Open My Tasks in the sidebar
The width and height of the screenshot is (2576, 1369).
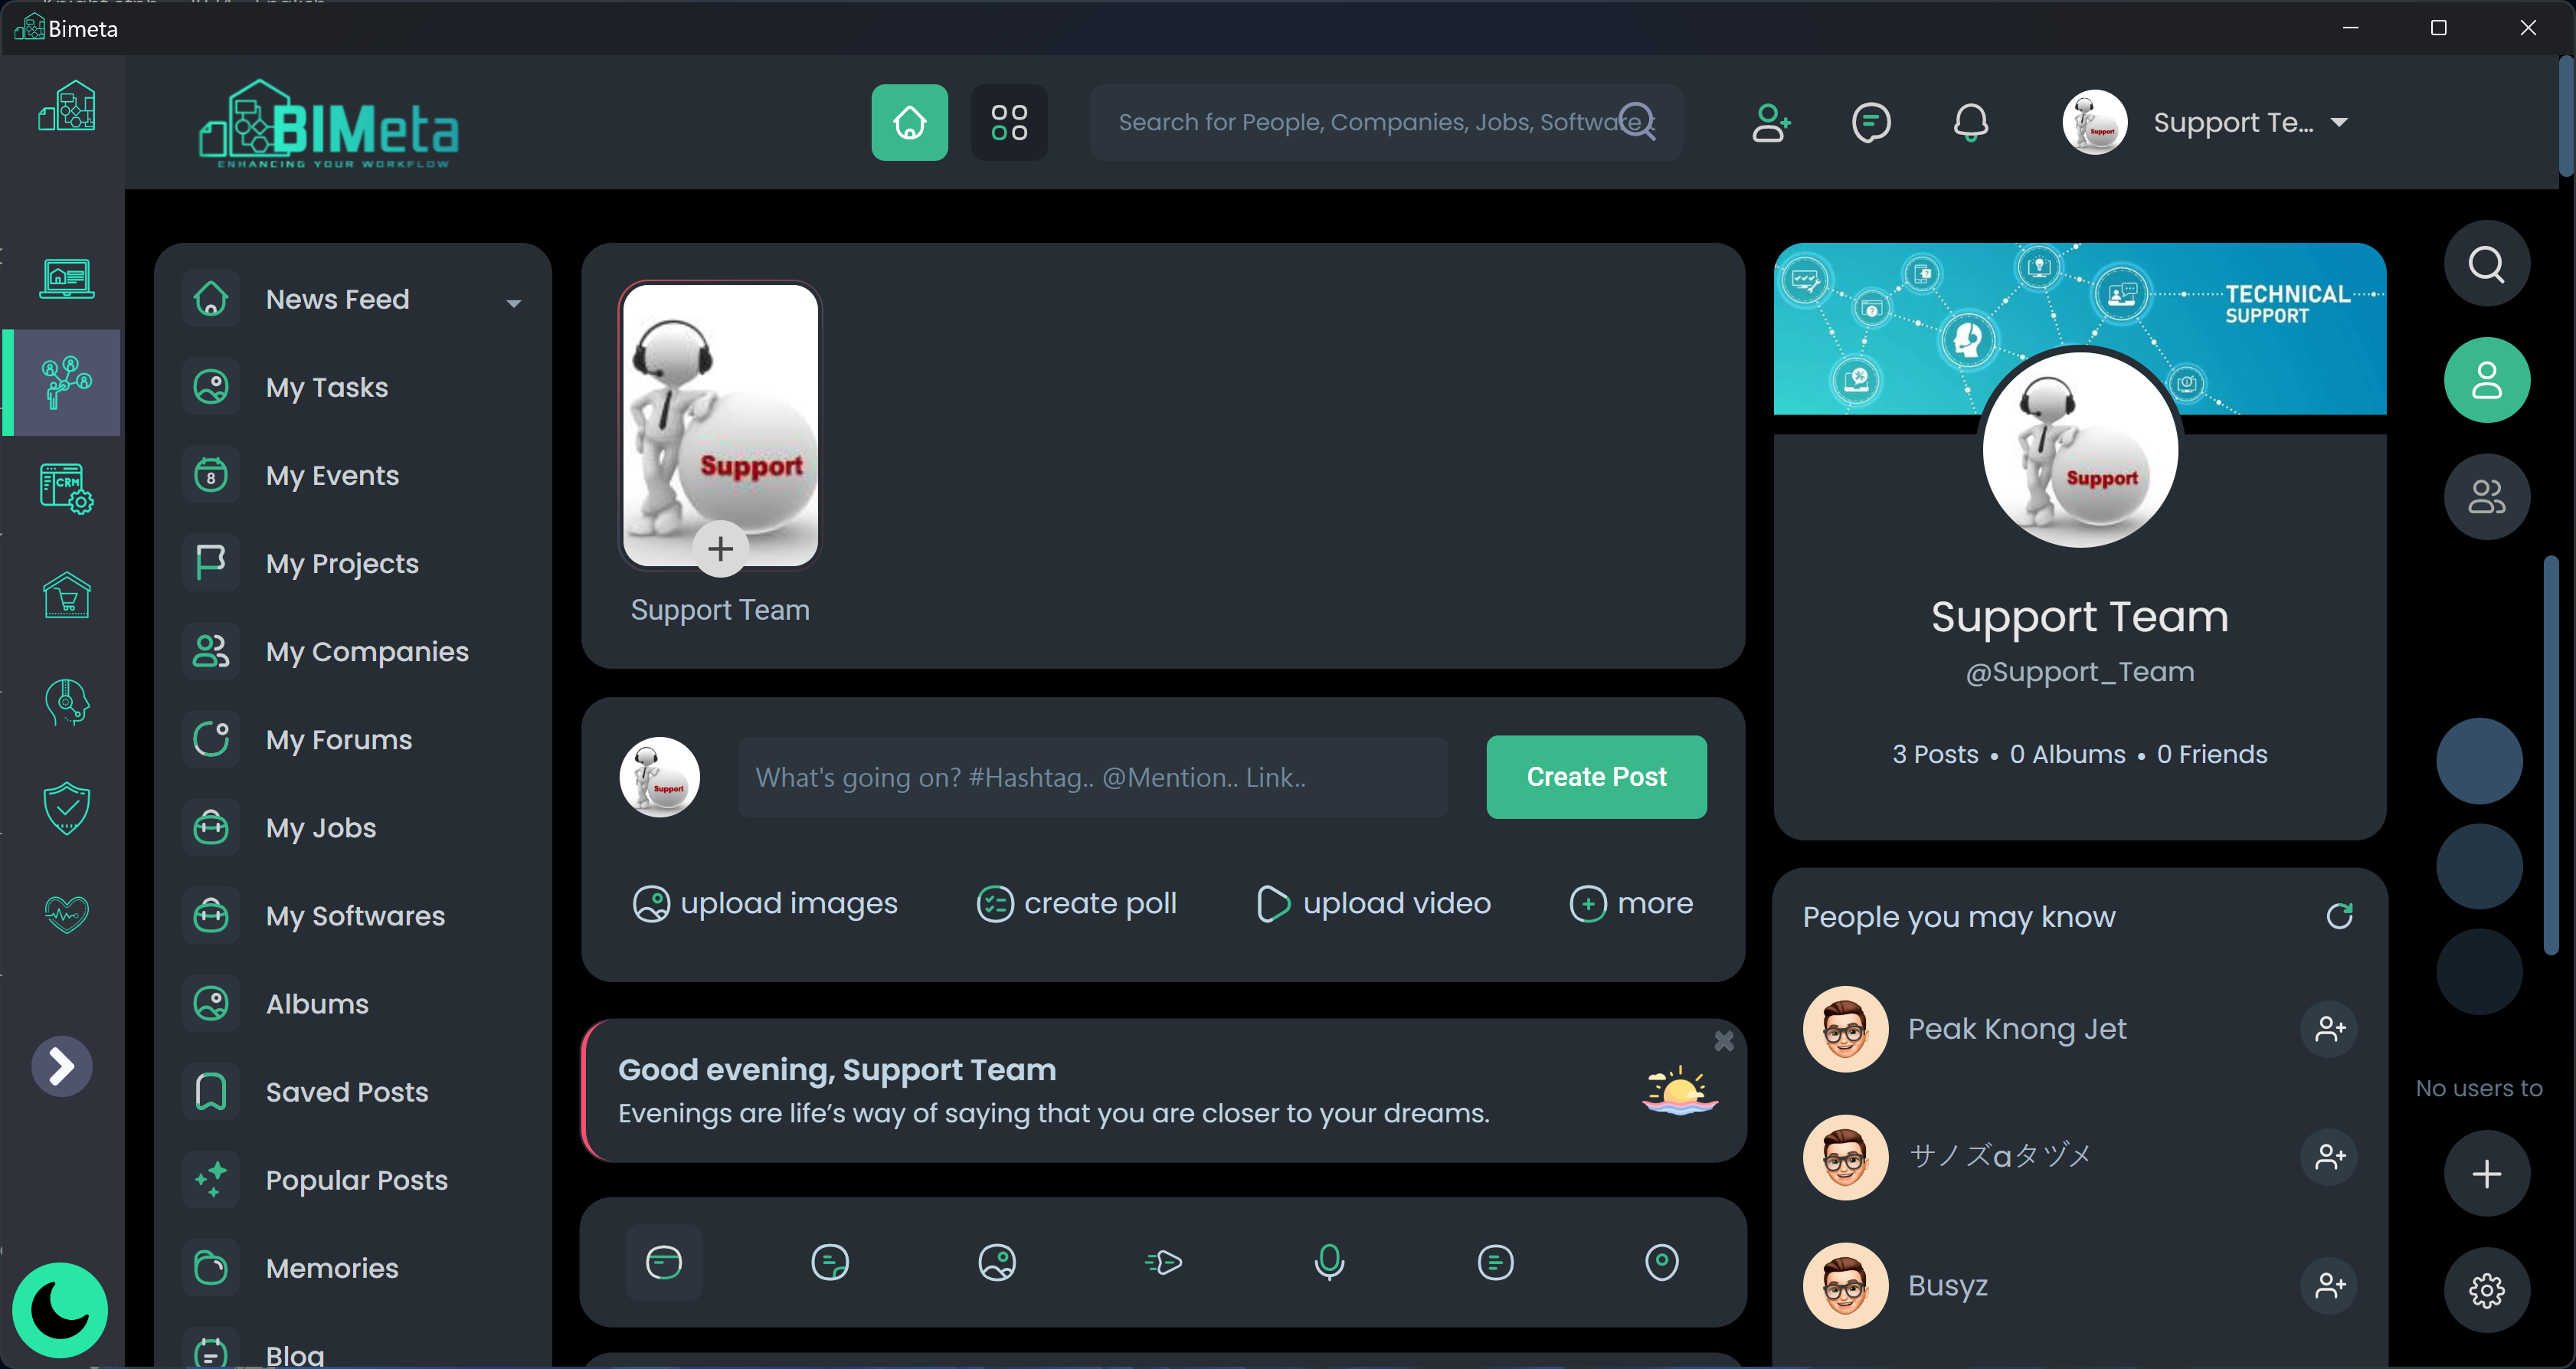(352, 387)
